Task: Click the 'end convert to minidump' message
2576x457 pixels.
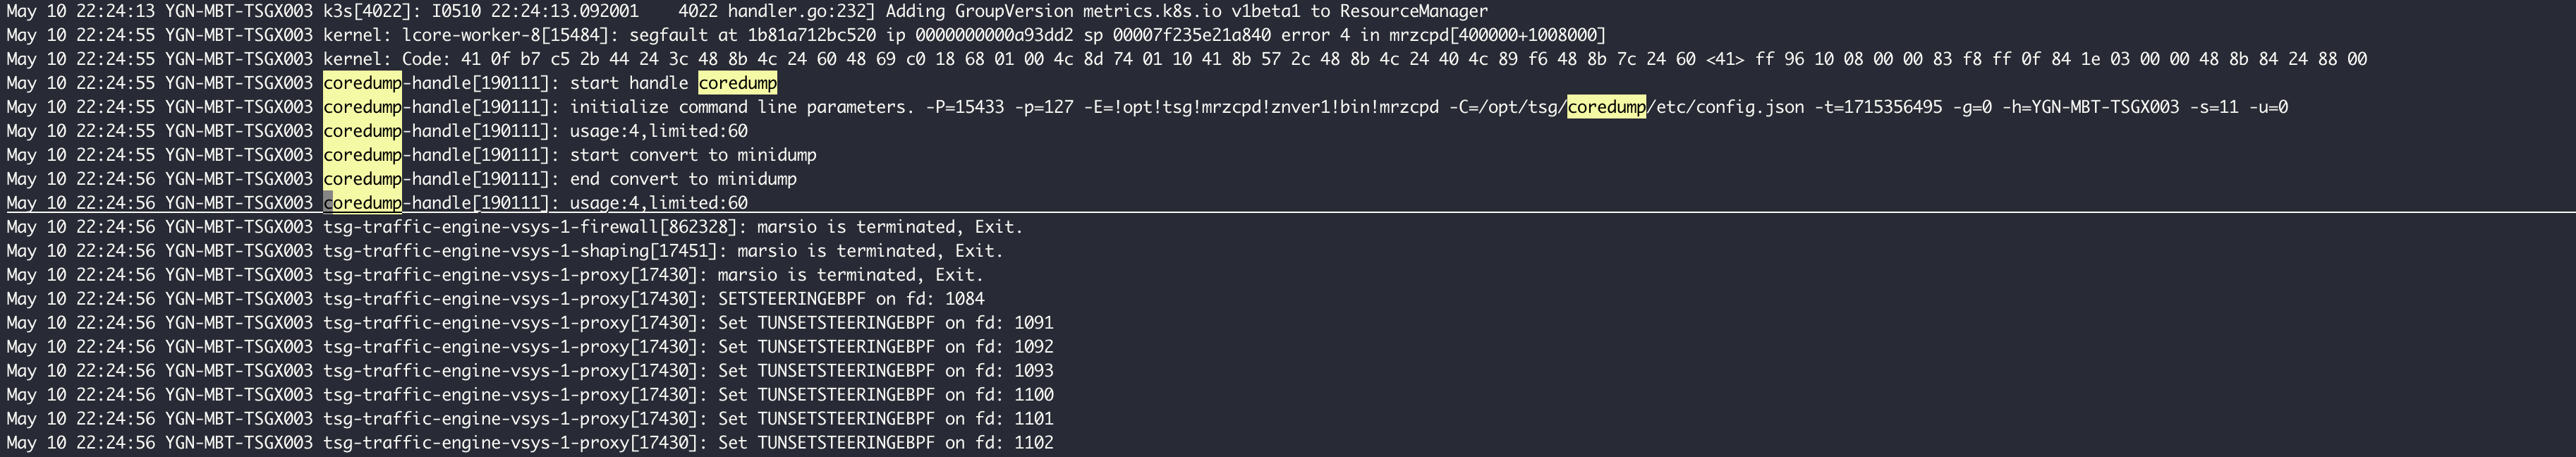Action: point(683,179)
